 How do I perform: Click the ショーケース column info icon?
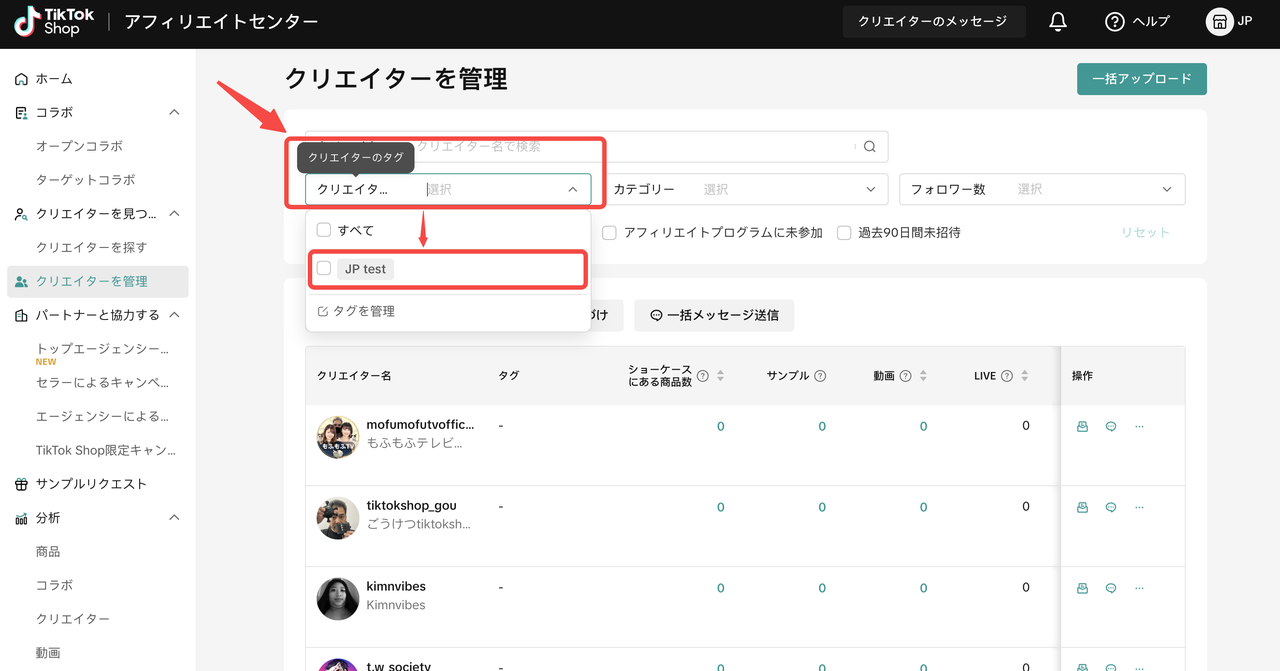pyautogui.click(x=703, y=376)
